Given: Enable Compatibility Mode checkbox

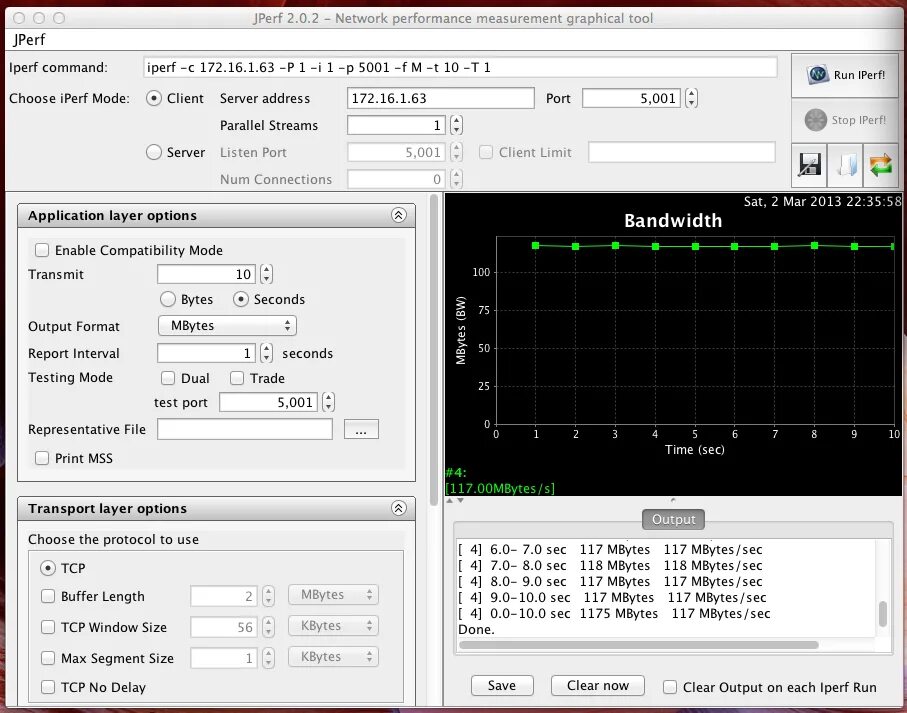Looking at the screenshot, I should [x=42, y=250].
